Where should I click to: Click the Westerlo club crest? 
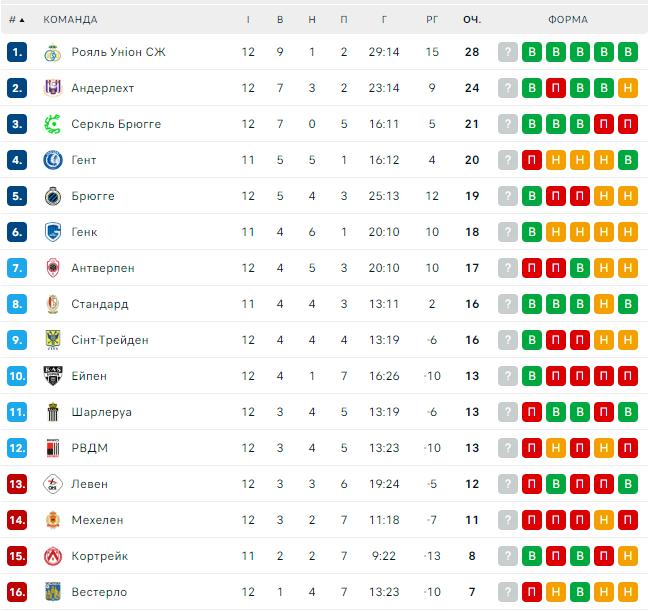click(53, 592)
